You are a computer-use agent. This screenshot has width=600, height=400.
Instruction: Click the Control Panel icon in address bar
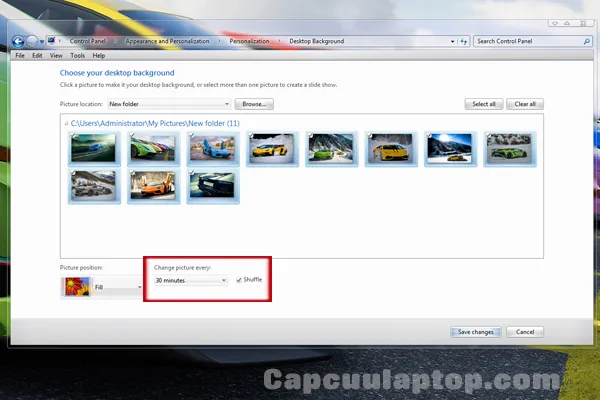click(x=52, y=41)
